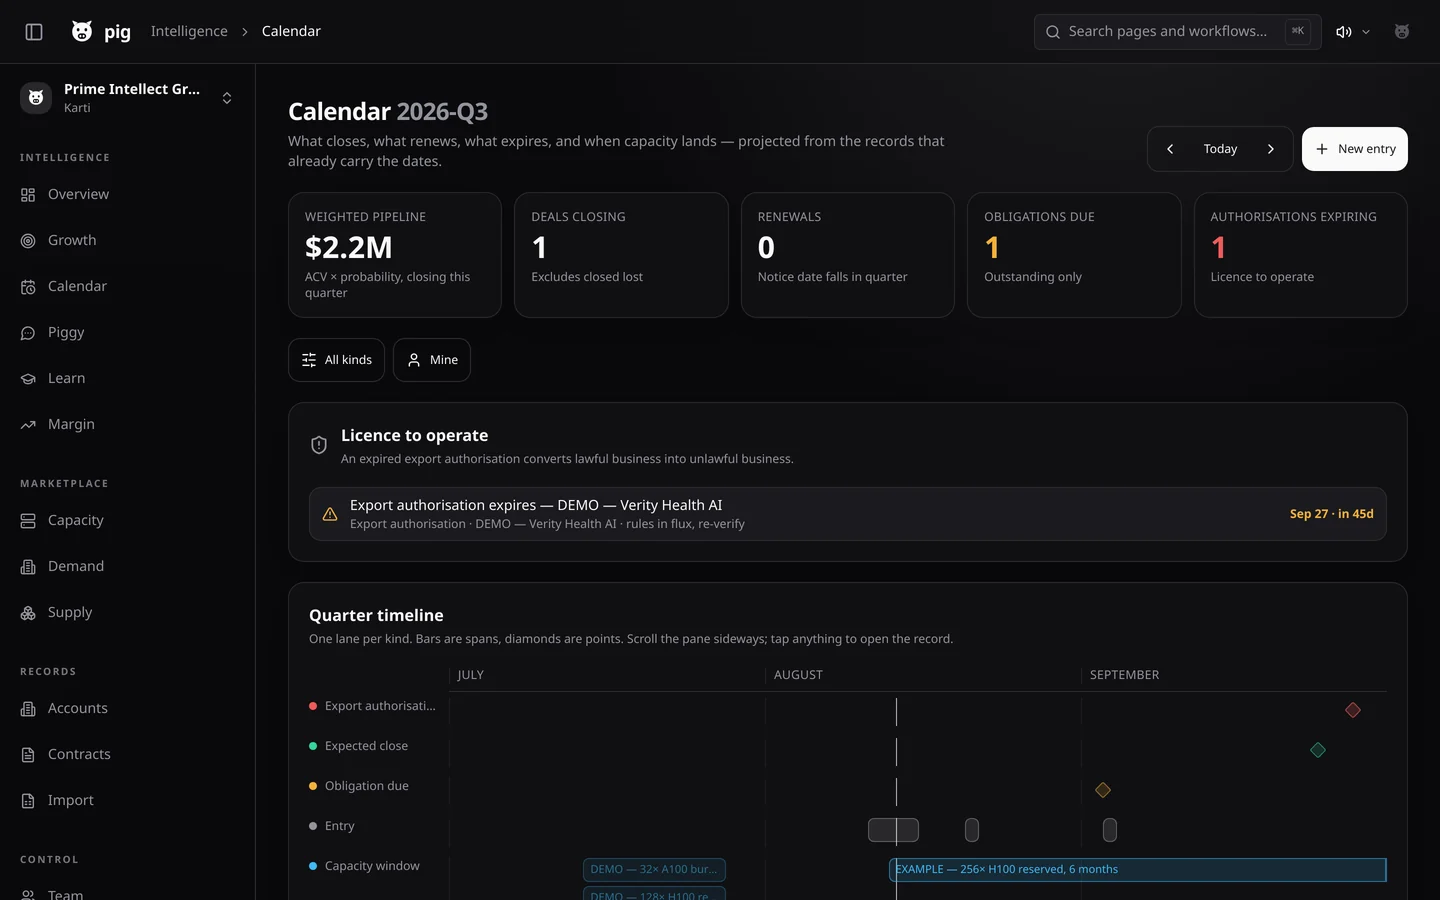Open the Growth page
Image resolution: width=1440 pixels, height=900 pixels.
click(127, 241)
